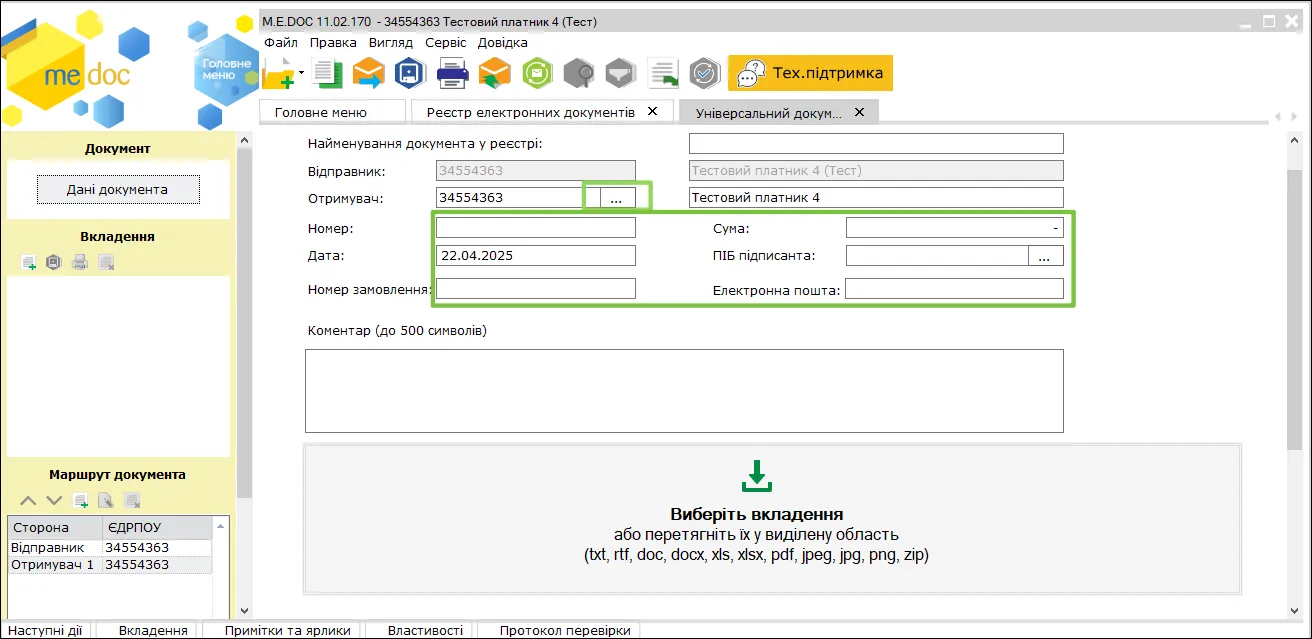Close the Реєстр електронних документів tab
Screen dimensions: 1312x639
653,111
